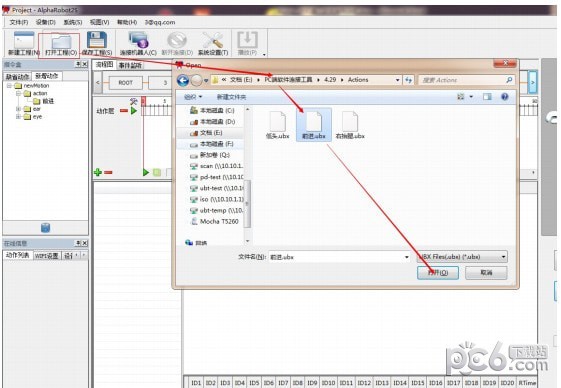The height and width of the screenshot is (388, 561).
Task: Click the blue back arrow in Open dialog
Action: [x=183, y=80]
